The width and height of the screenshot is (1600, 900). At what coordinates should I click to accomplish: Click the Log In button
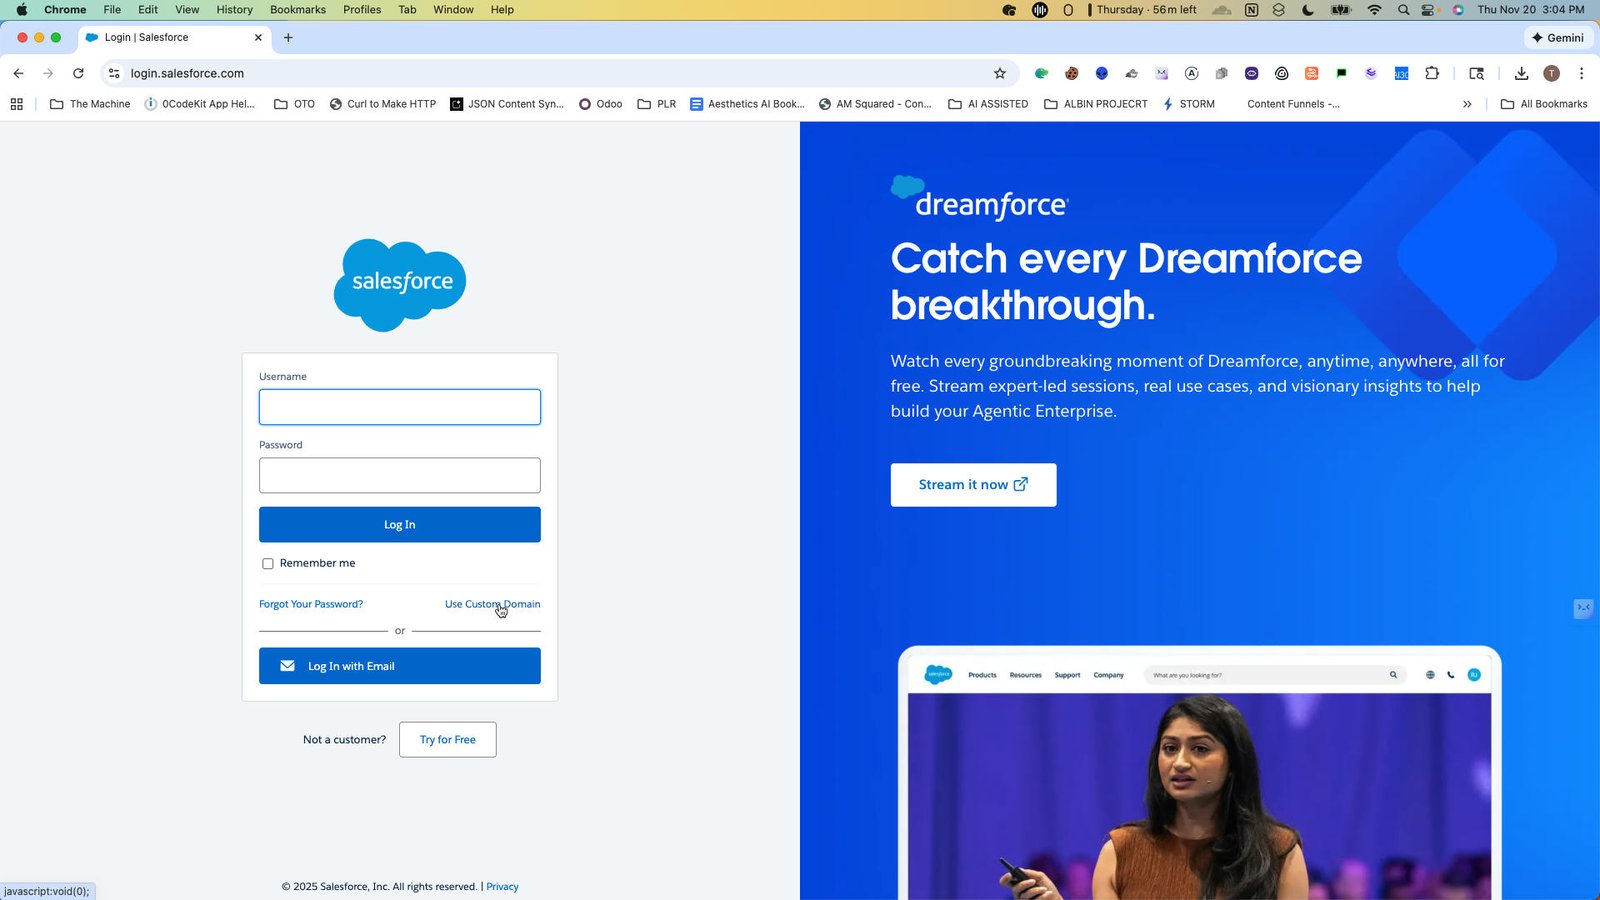400,525
